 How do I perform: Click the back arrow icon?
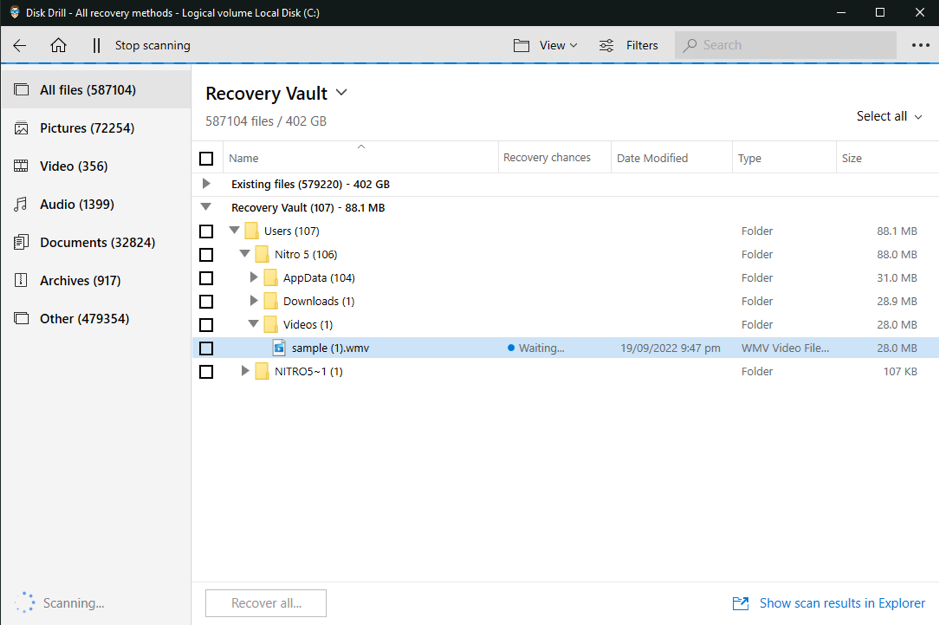pos(20,45)
